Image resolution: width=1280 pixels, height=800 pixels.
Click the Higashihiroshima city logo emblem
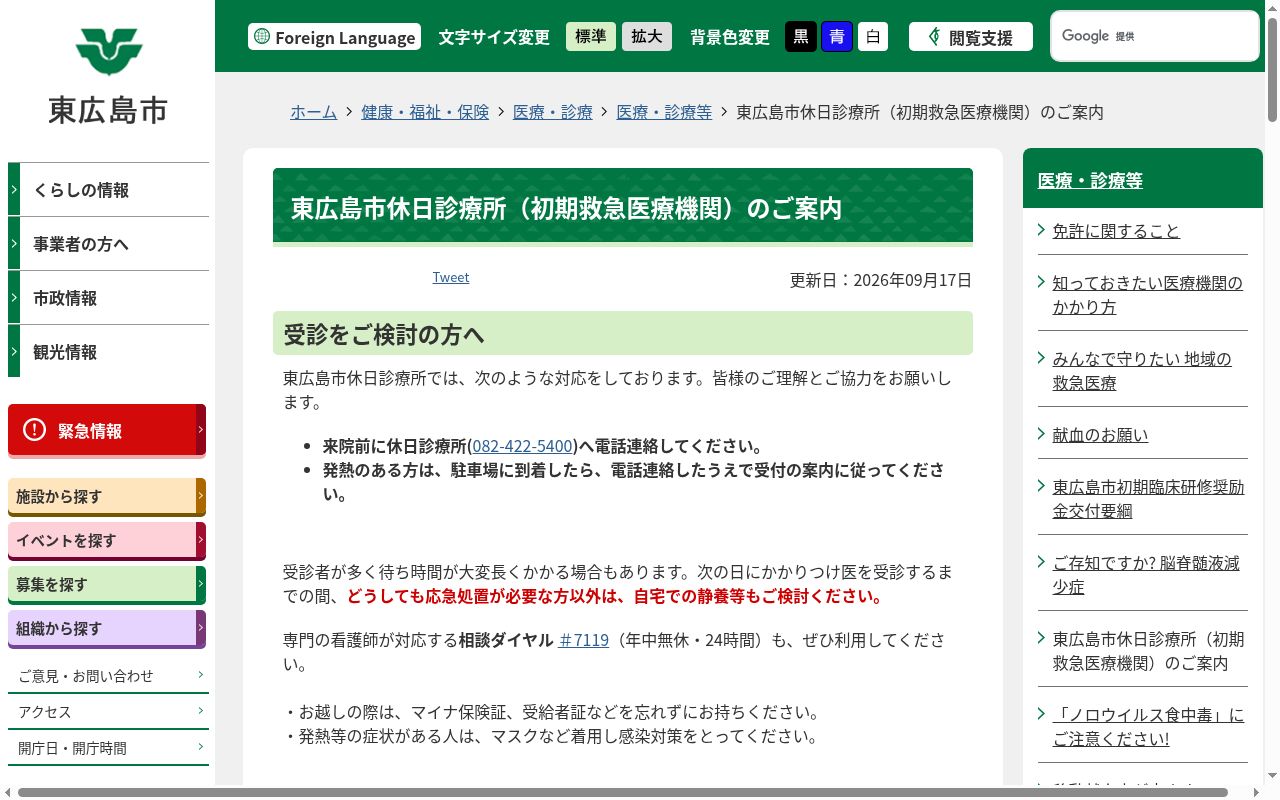pyautogui.click(x=108, y=52)
